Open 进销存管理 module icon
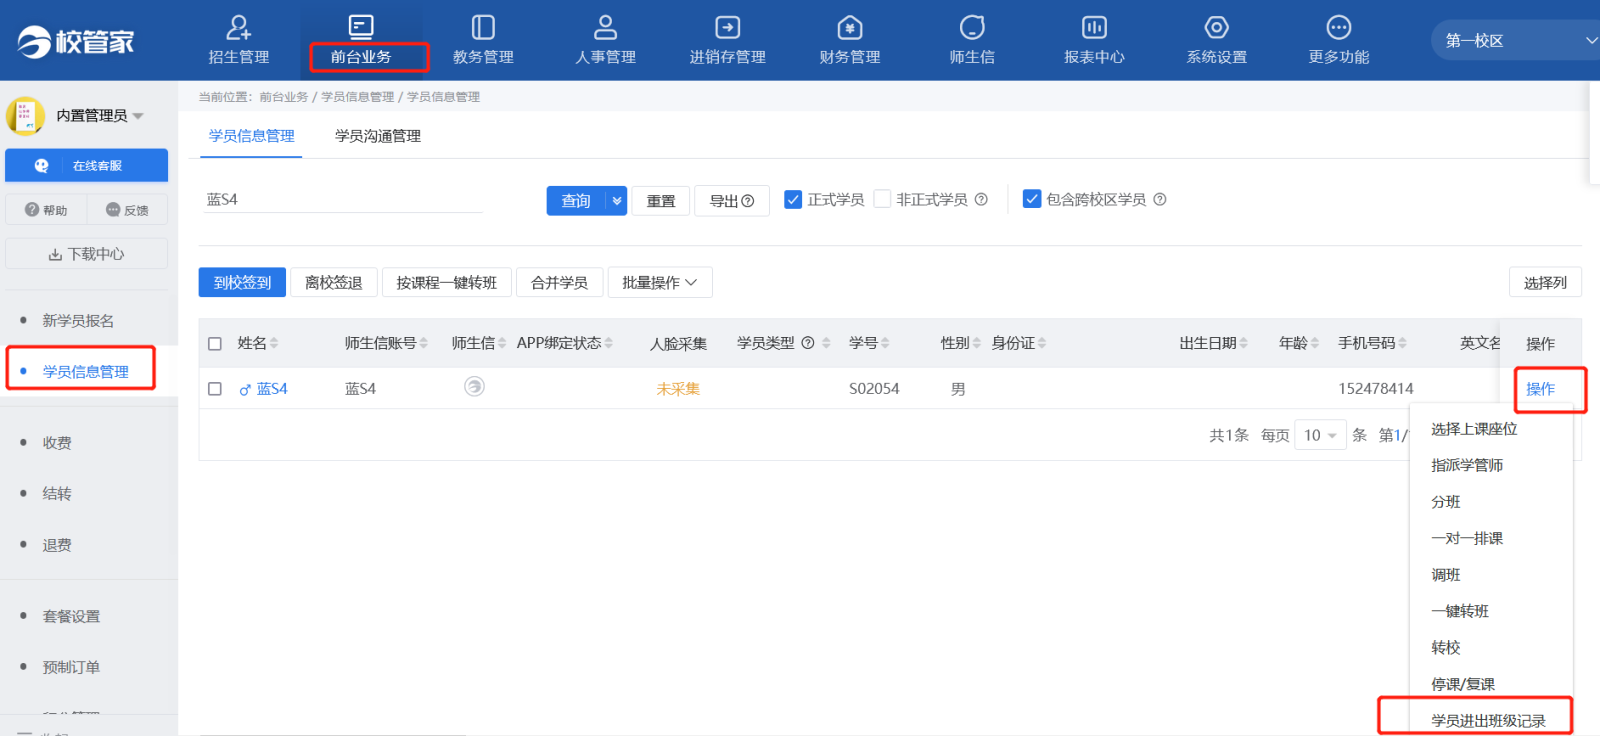 click(728, 27)
